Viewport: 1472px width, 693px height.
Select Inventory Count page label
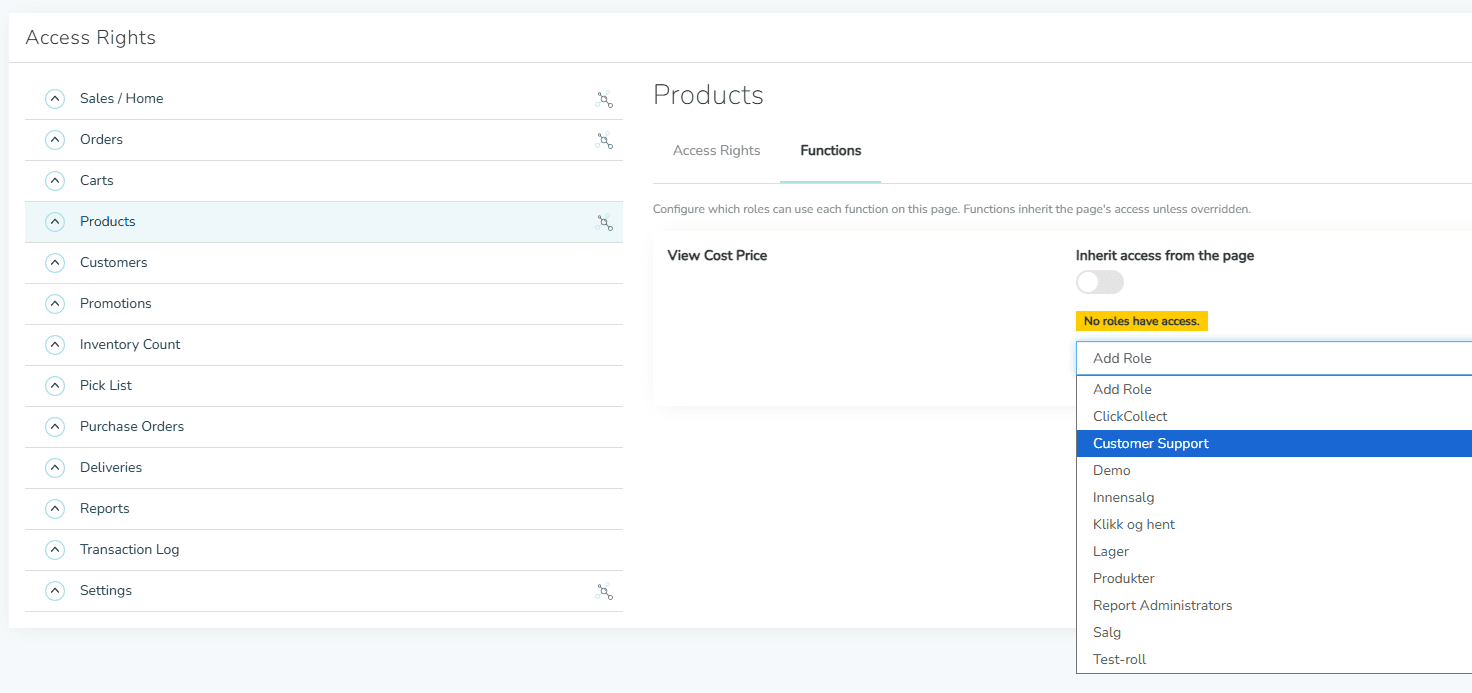click(130, 345)
